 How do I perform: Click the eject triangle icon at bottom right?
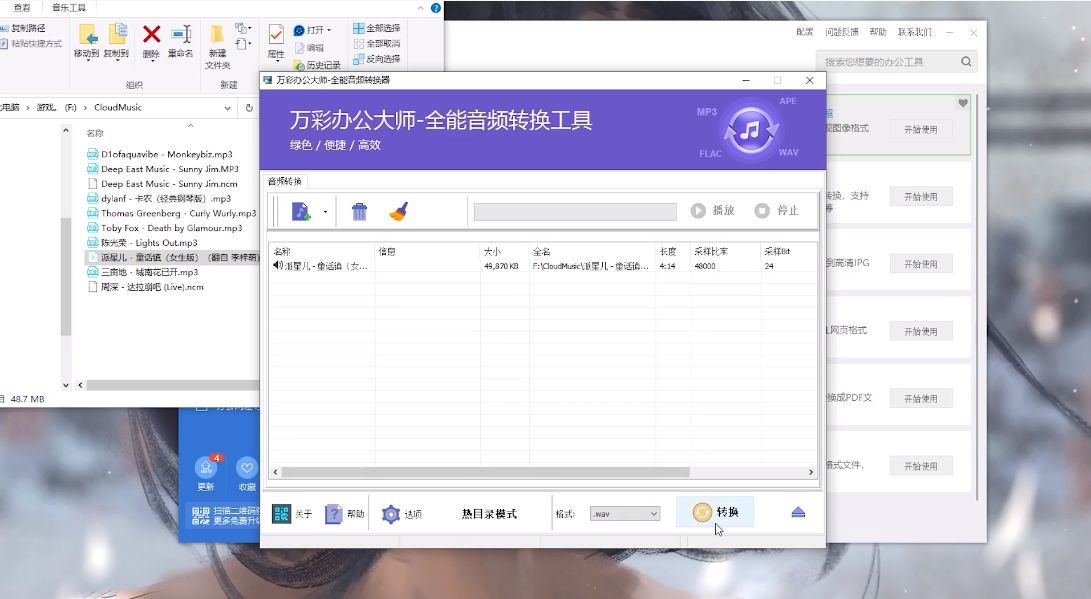tap(798, 513)
